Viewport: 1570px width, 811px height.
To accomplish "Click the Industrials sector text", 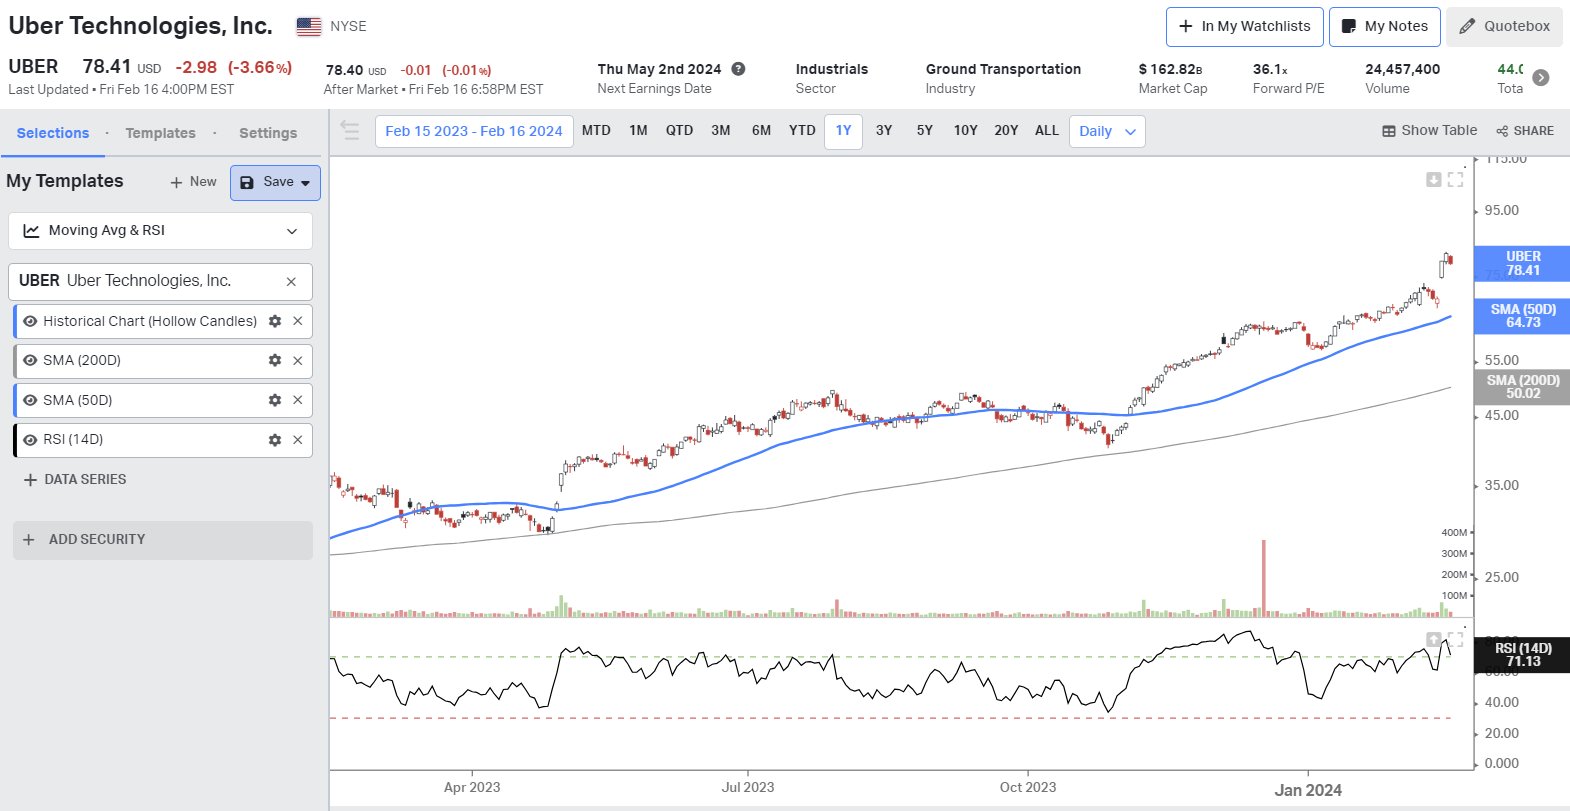I will [x=832, y=69].
